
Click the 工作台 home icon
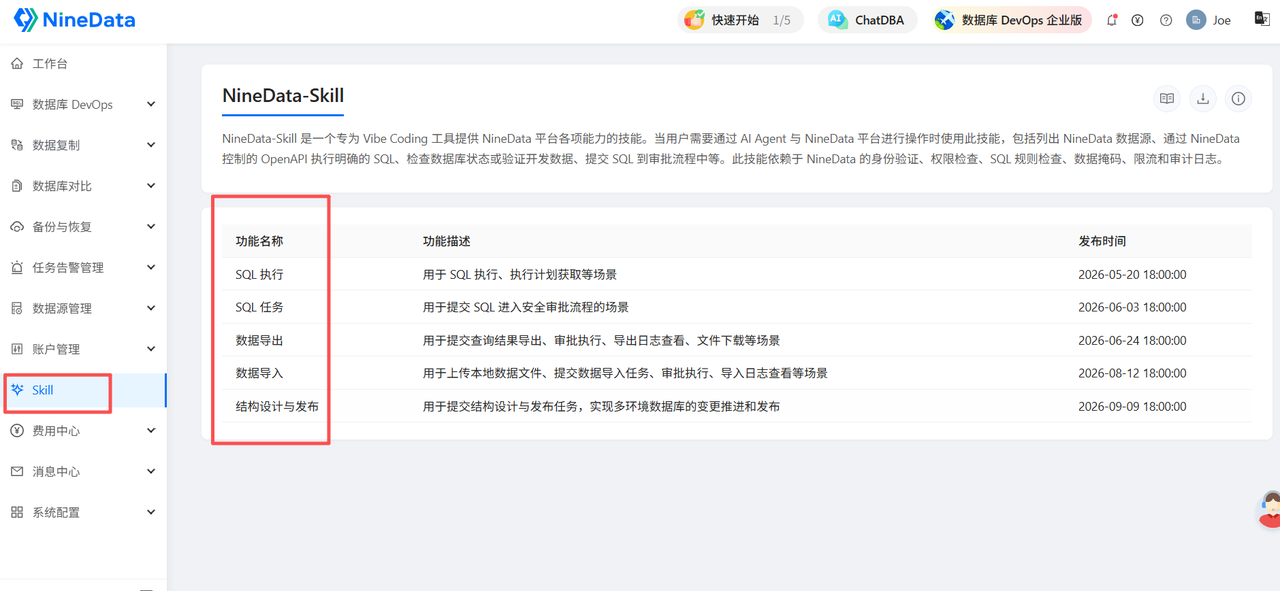(x=17, y=64)
